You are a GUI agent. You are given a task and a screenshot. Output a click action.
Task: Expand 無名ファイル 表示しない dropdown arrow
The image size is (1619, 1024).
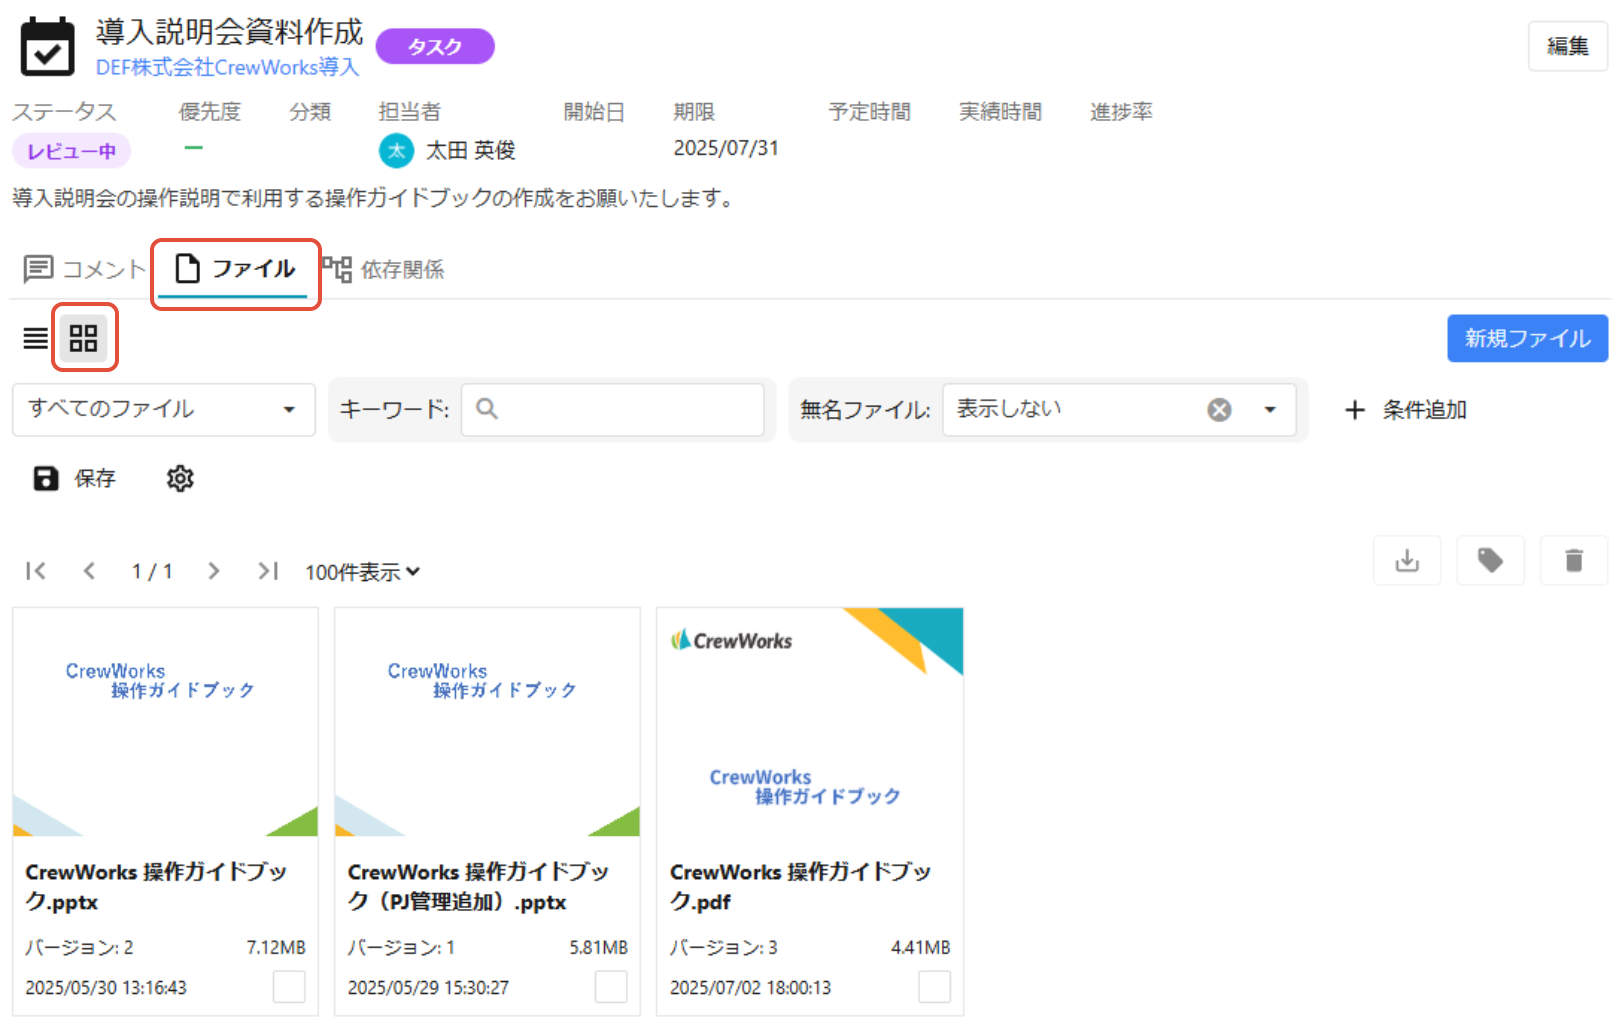[x=1270, y=410]
